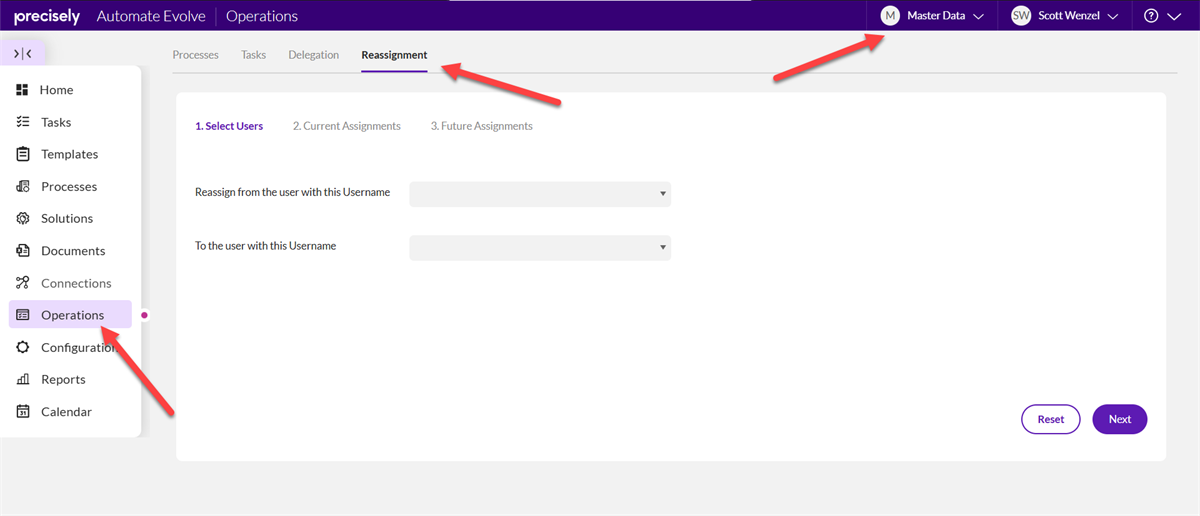Click the M avatar for Master Data
Image resolution: width=1200 pixels, height=516 pixels.
(x=890, y=16)
